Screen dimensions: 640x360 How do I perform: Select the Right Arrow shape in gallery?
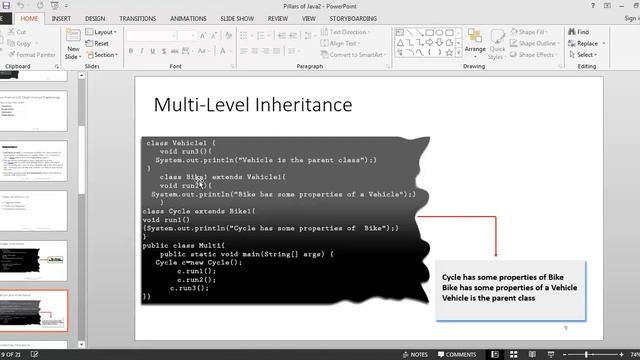[429, 42]
